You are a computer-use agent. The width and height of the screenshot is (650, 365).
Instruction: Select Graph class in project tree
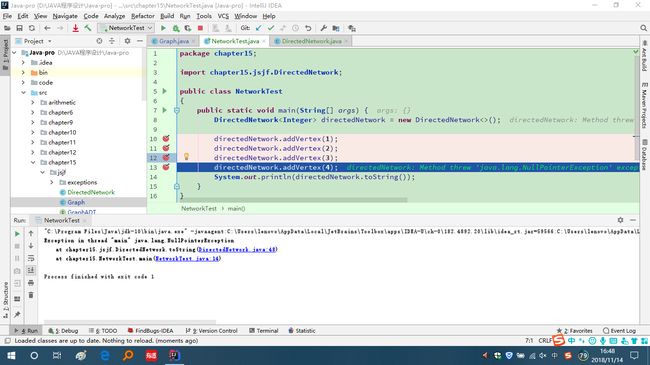pyautogui.click(x=76, y=202)
